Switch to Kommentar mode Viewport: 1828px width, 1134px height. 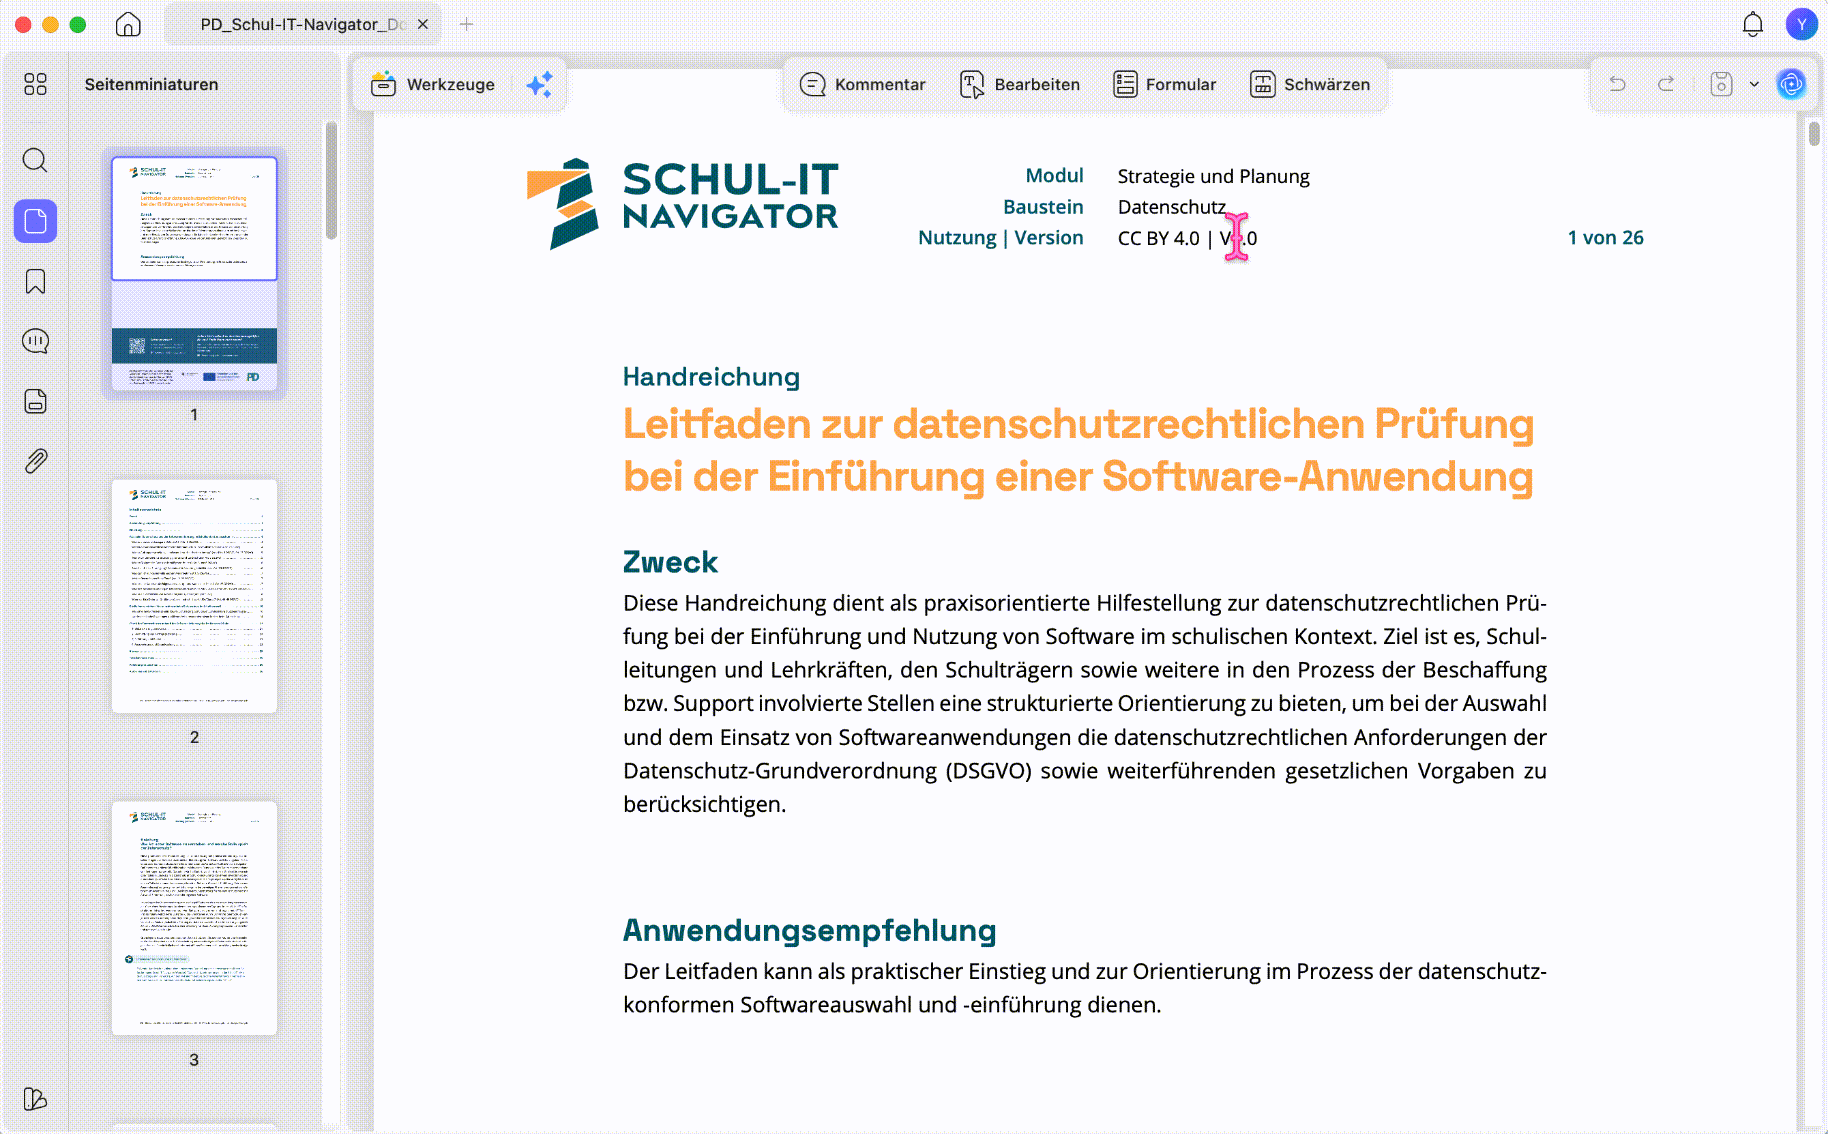coord(863,85)
